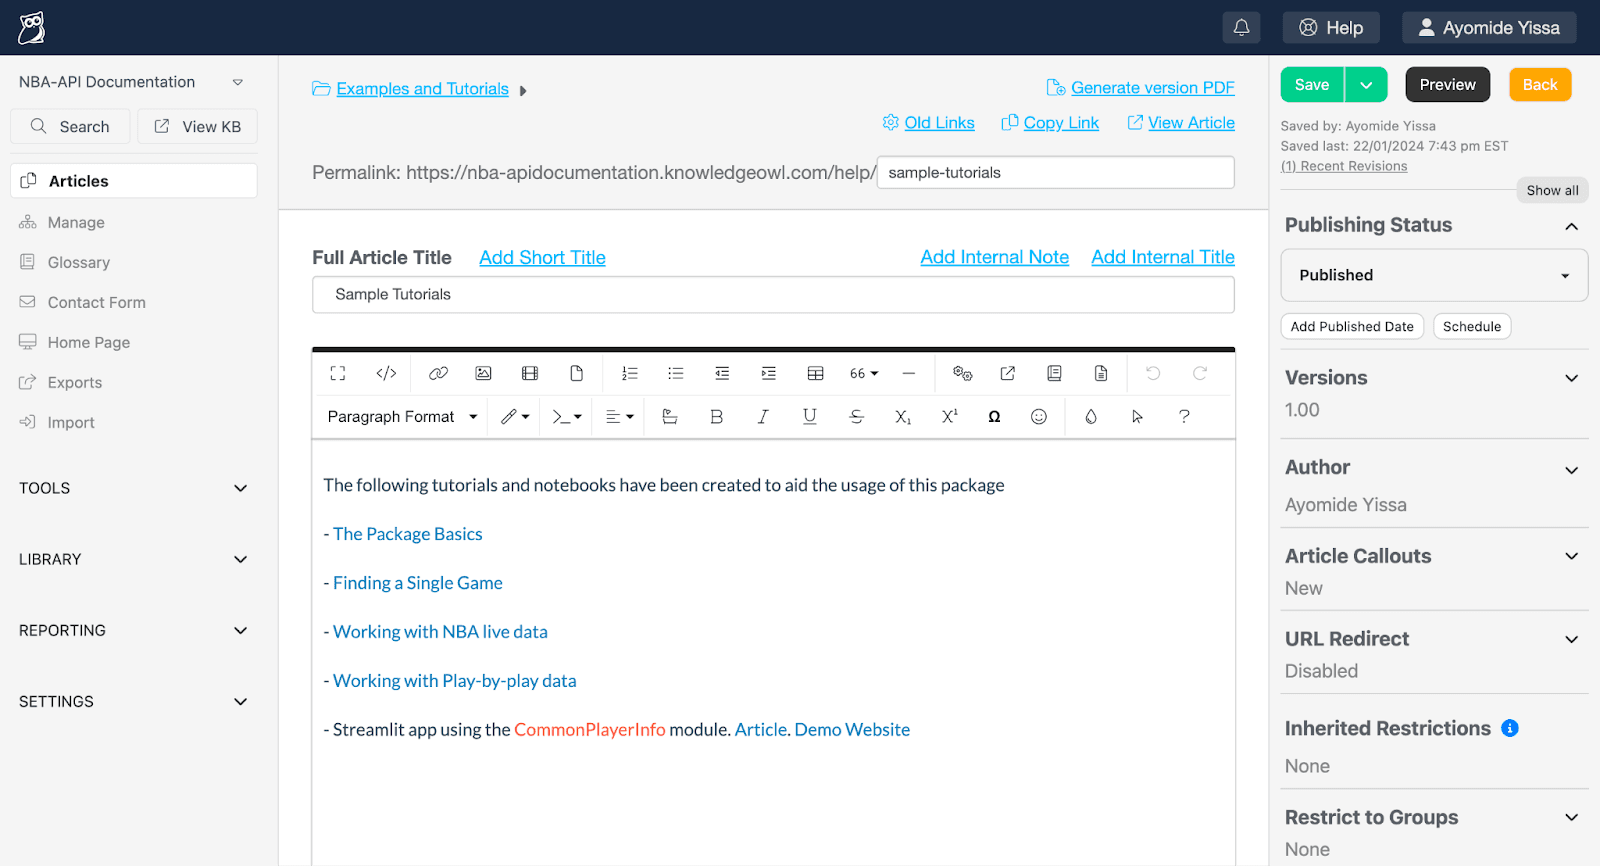Open KnowledgeOwl owl logo home
The width and height of the screenshot is (1600, 866).
coord(32,28)
